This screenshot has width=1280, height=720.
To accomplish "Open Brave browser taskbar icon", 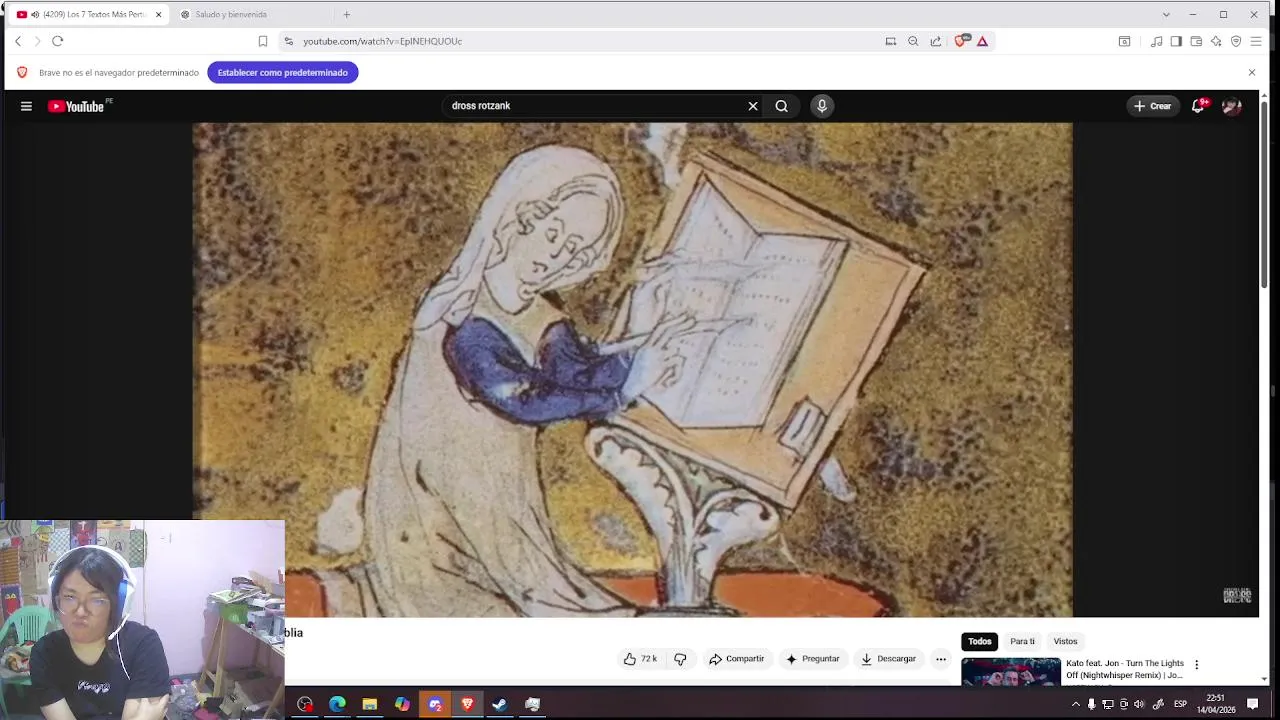I will point(467,704).
